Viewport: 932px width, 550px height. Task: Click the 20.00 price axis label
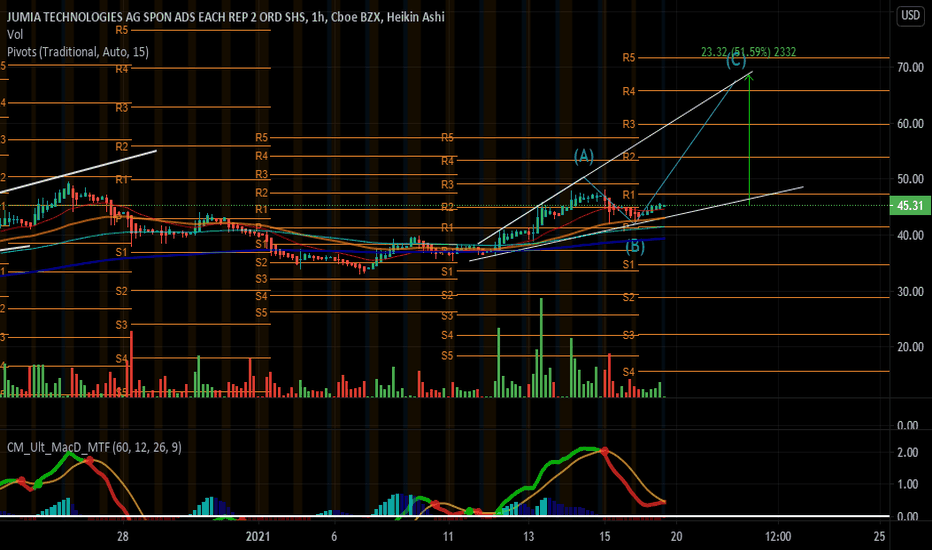(910, 347)
